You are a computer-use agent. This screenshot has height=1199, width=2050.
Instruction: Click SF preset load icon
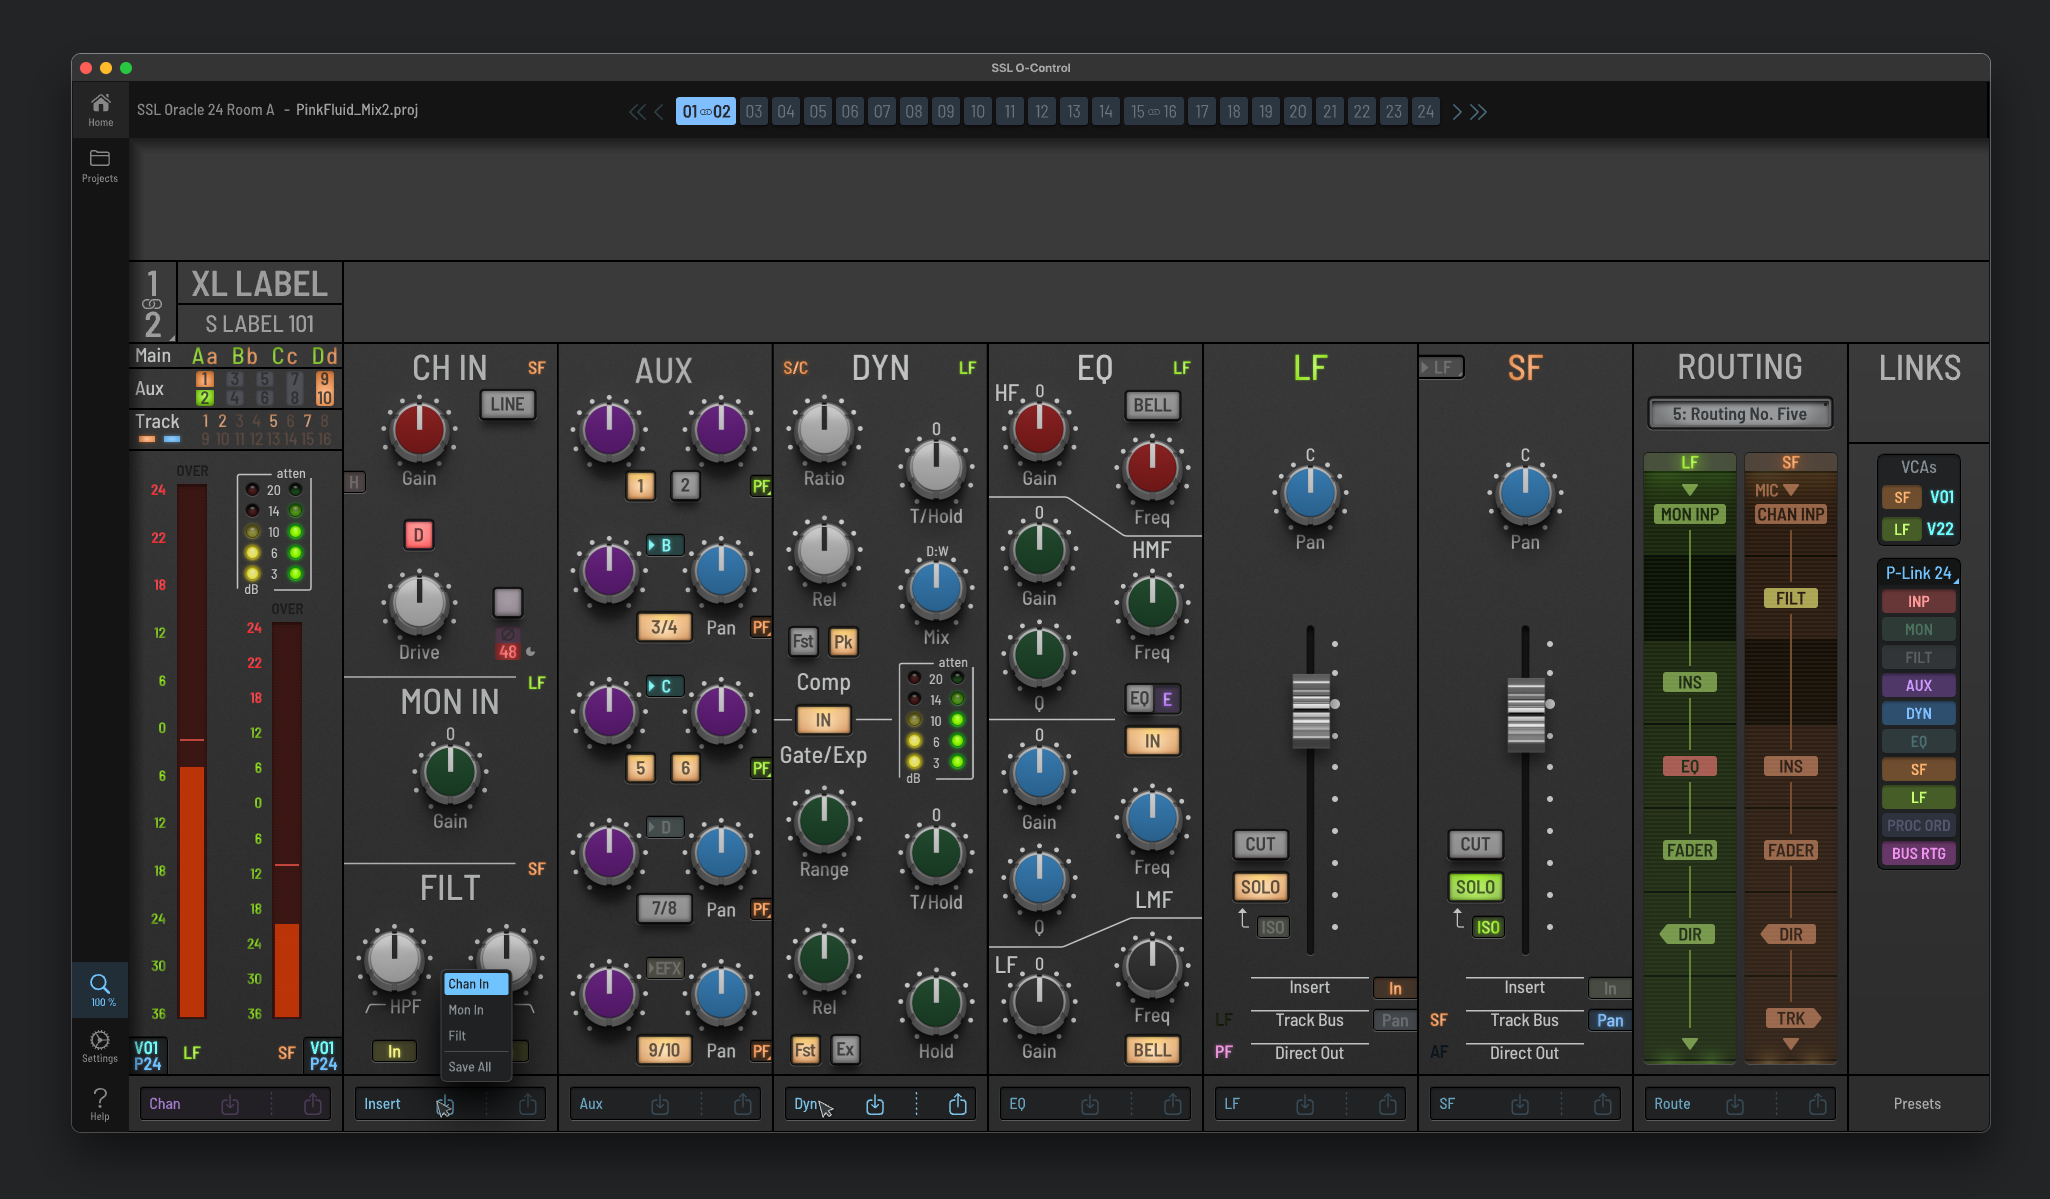pos(1520,1104)
